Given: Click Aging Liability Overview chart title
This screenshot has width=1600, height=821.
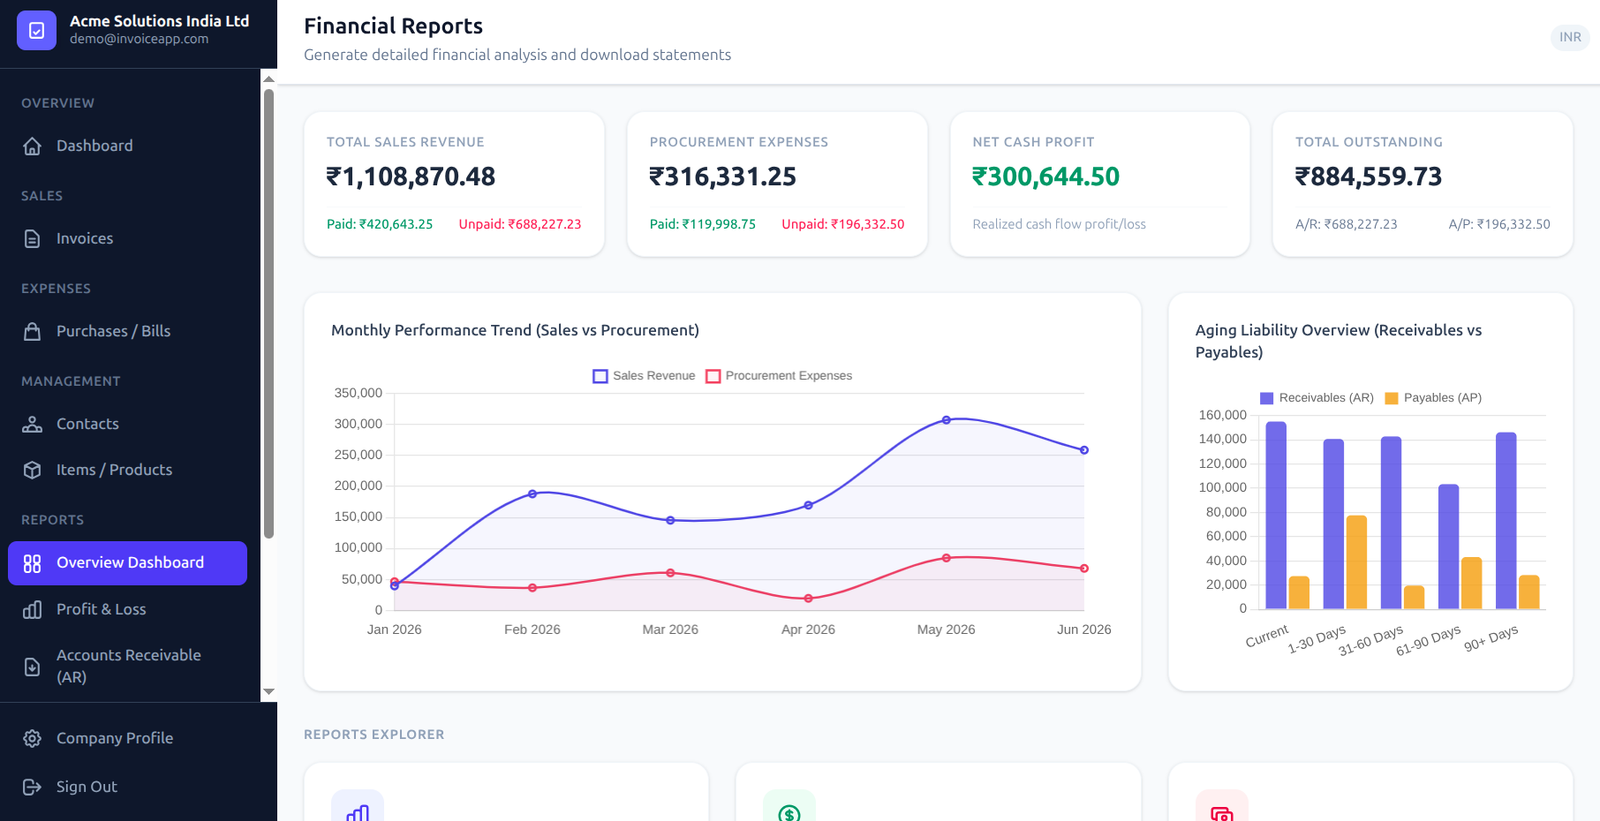Looking at the screenshot, I should [x=1339, y=341].
